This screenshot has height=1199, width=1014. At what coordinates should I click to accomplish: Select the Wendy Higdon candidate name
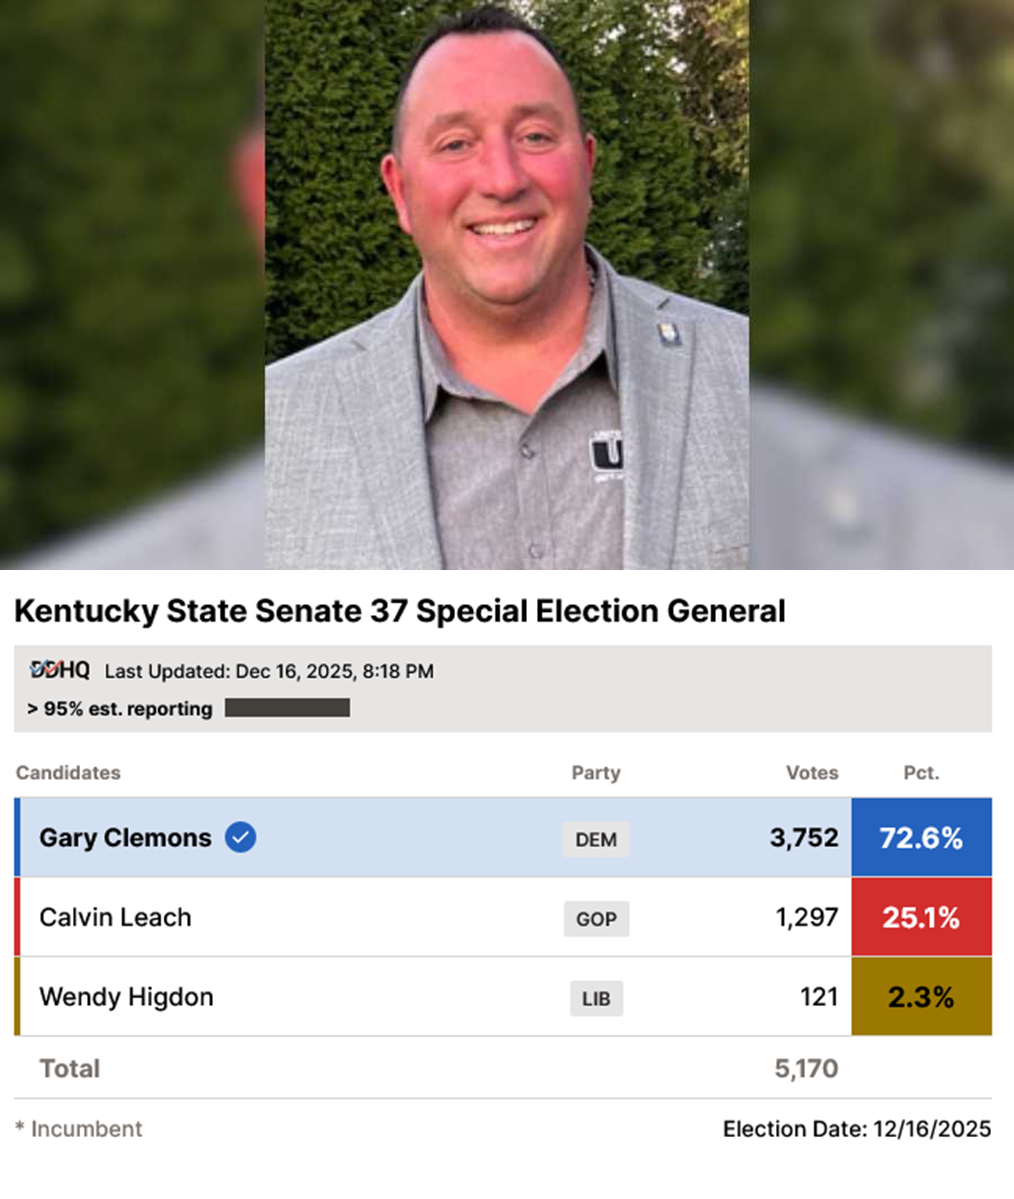pos(126,997)
